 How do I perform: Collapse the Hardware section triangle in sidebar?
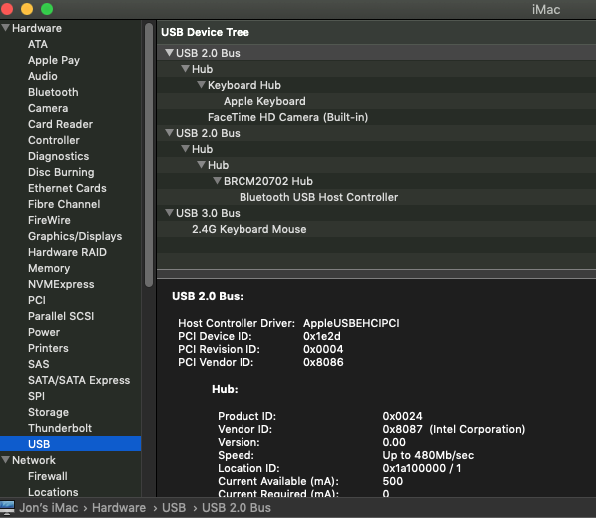pos(6,28)
